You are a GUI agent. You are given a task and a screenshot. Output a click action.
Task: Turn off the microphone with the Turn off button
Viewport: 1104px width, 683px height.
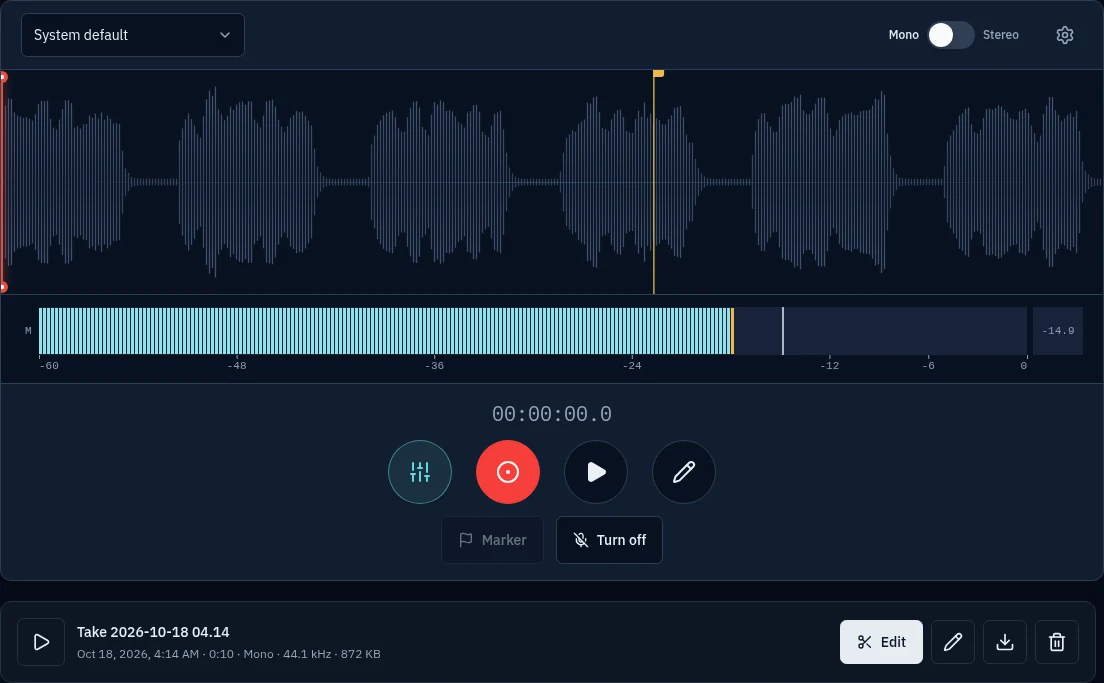609,540
